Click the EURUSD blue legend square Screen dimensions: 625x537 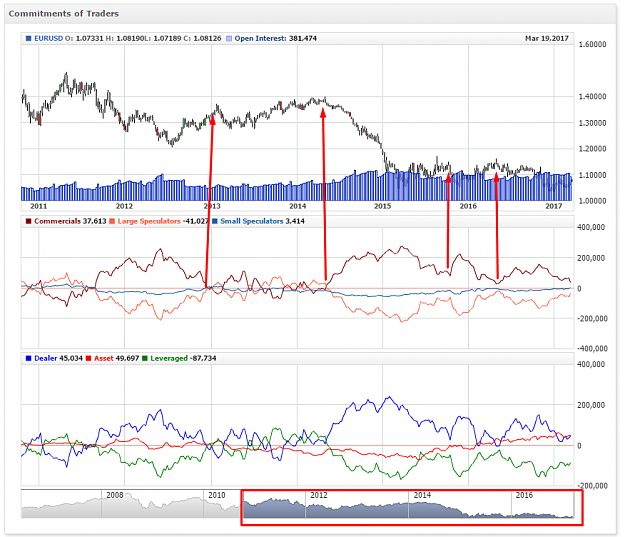click(28, 39)
